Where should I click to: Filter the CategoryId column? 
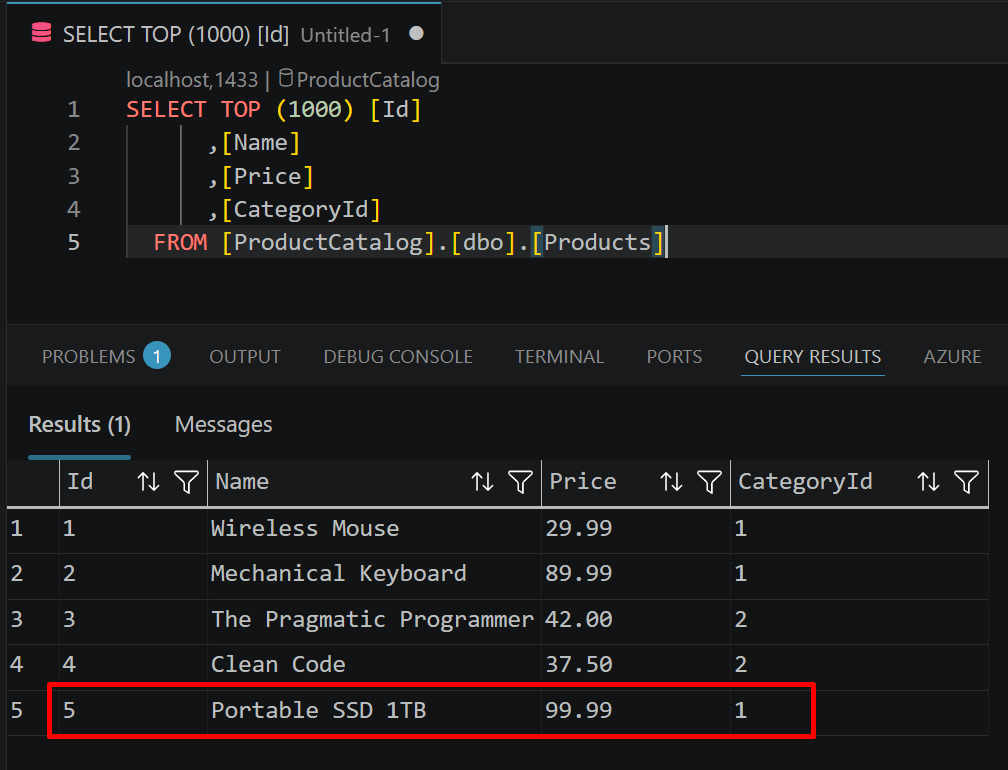[x=966, y=481]
